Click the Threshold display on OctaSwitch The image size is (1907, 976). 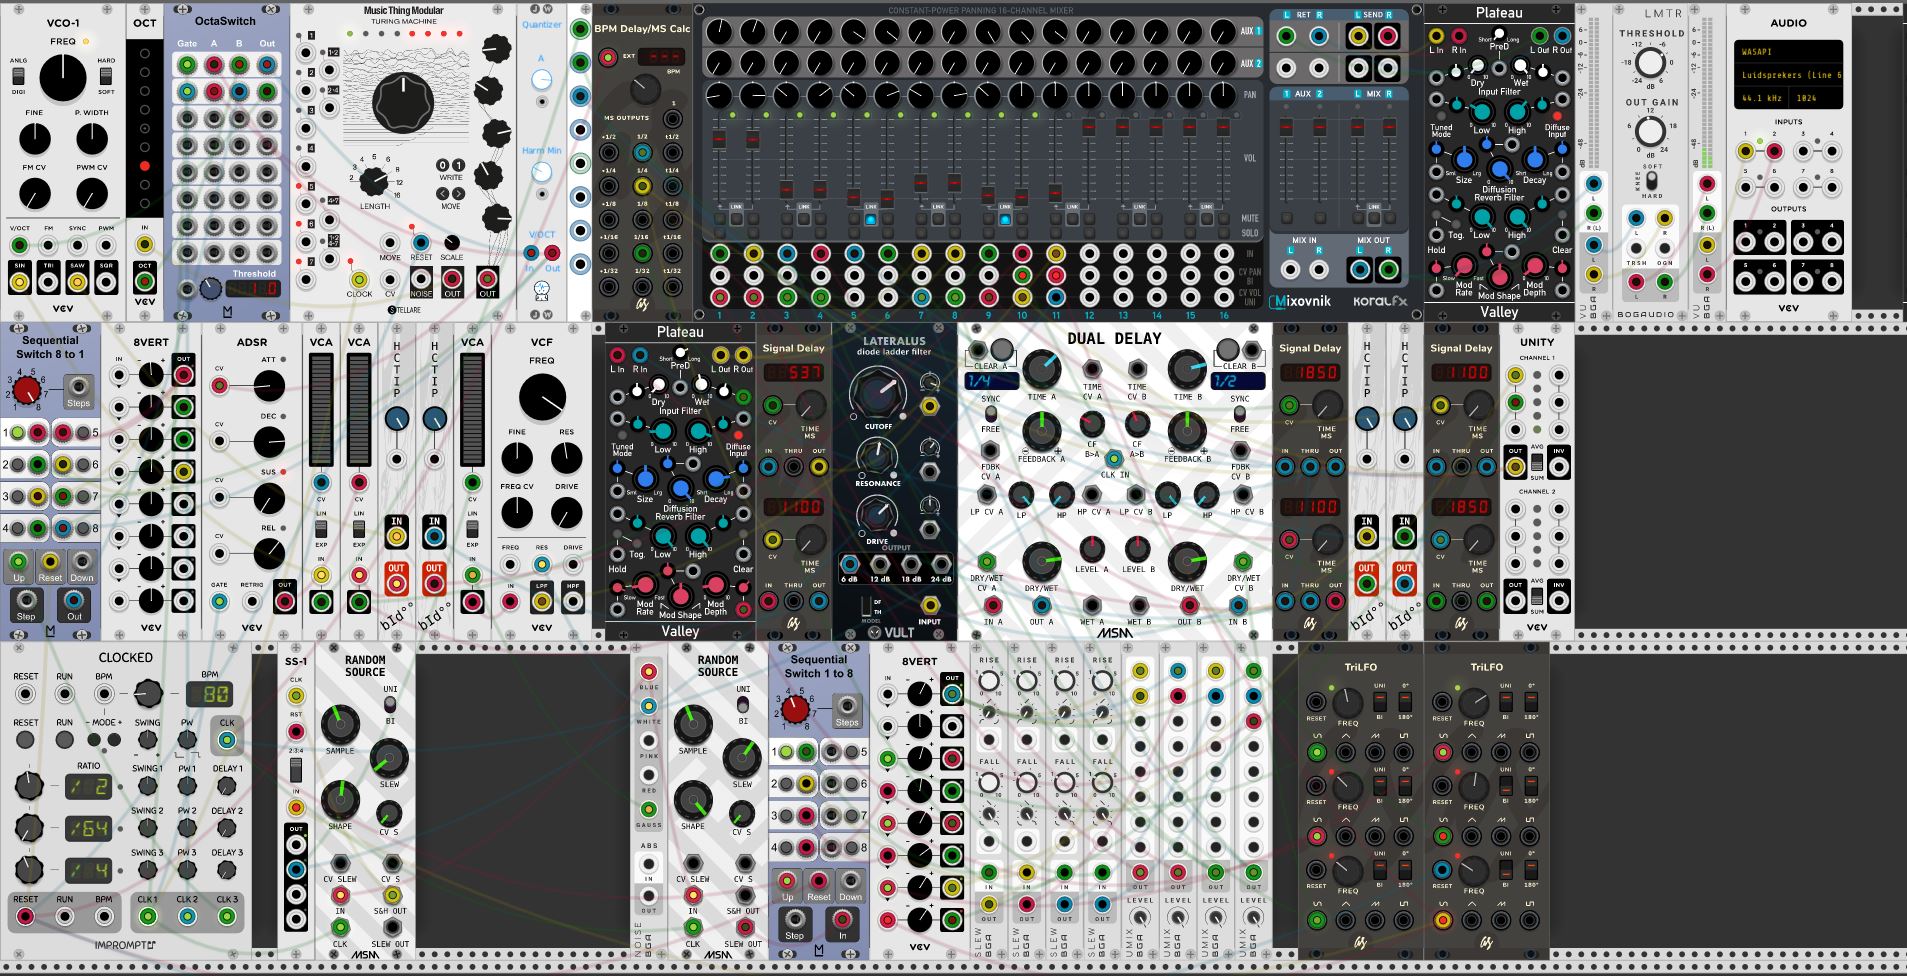click(x=253, y=289)
